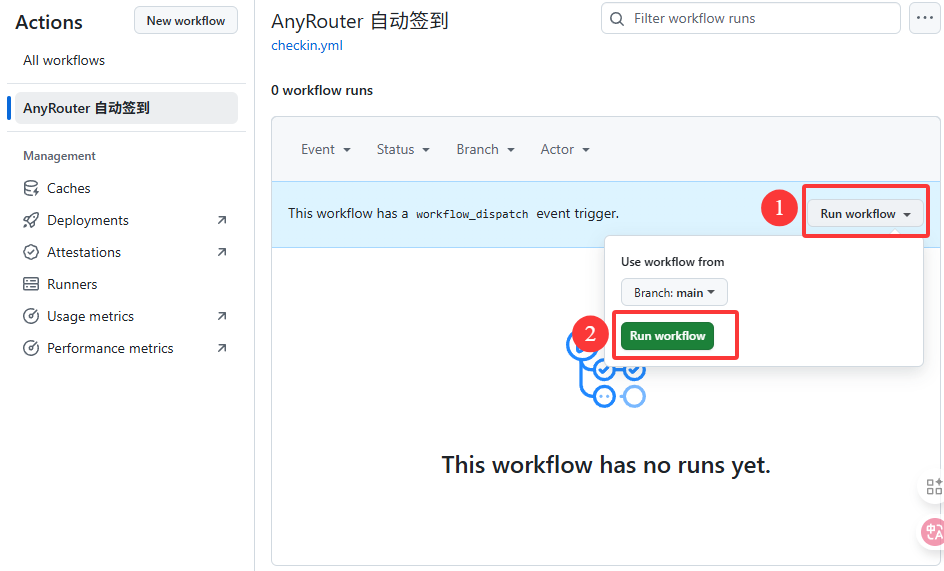Viewport: 944px width, 571px height.
Task: Expand the Event filter dropdown
Action: click(x=326, y=149)
